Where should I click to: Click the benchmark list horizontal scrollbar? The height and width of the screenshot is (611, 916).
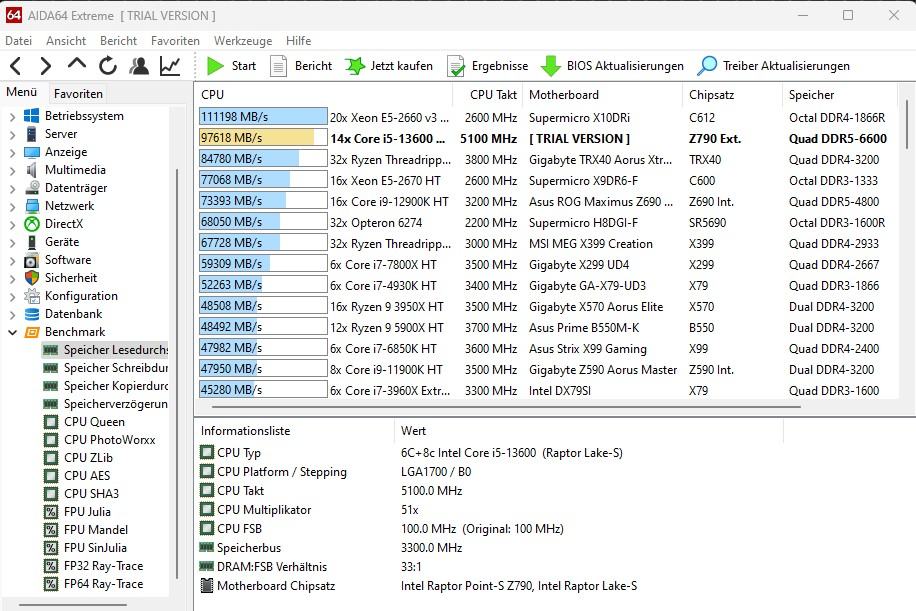(x=506, y=406)
